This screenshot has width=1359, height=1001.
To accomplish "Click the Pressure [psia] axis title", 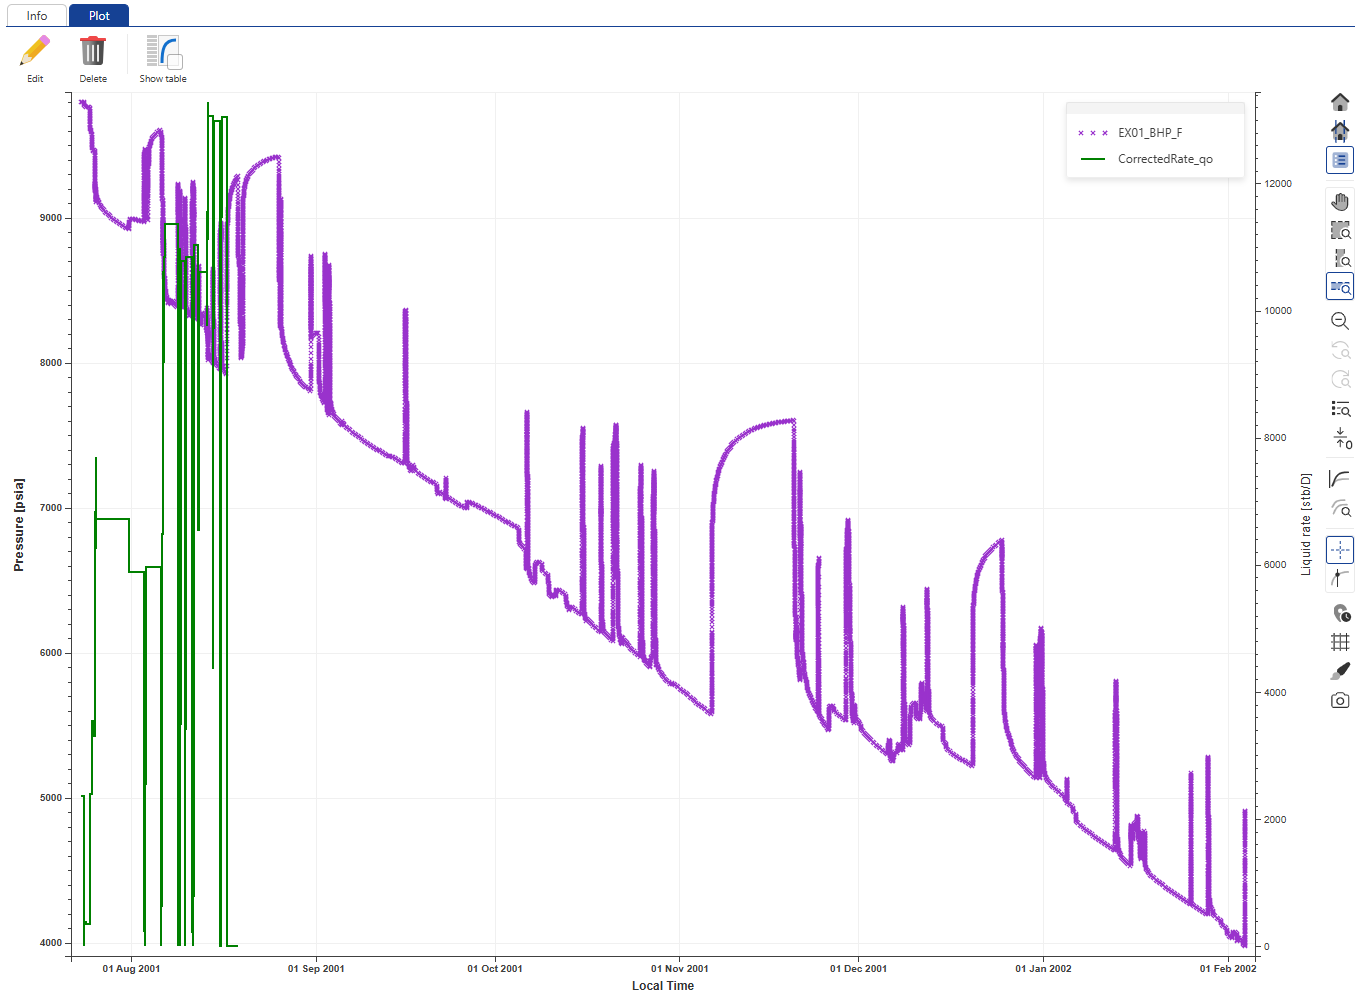I will pyautogui.click(x=19, y=525).
